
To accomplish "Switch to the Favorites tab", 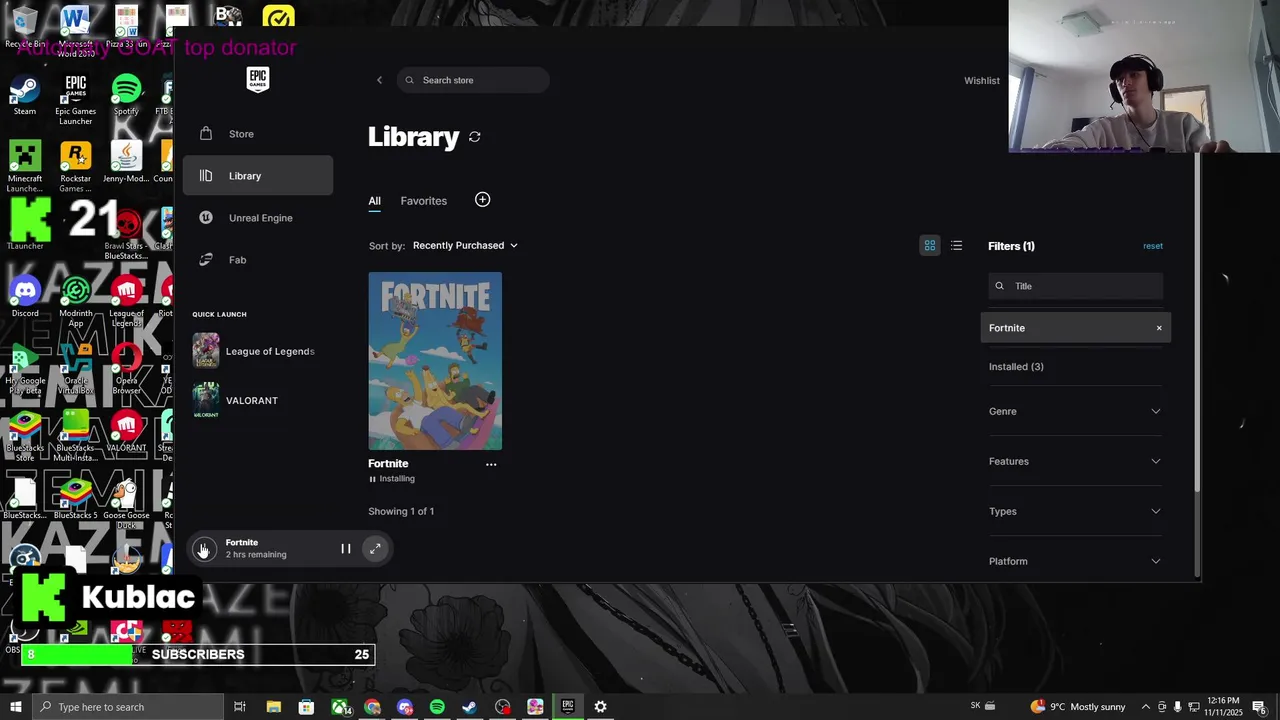I will 424,201.
